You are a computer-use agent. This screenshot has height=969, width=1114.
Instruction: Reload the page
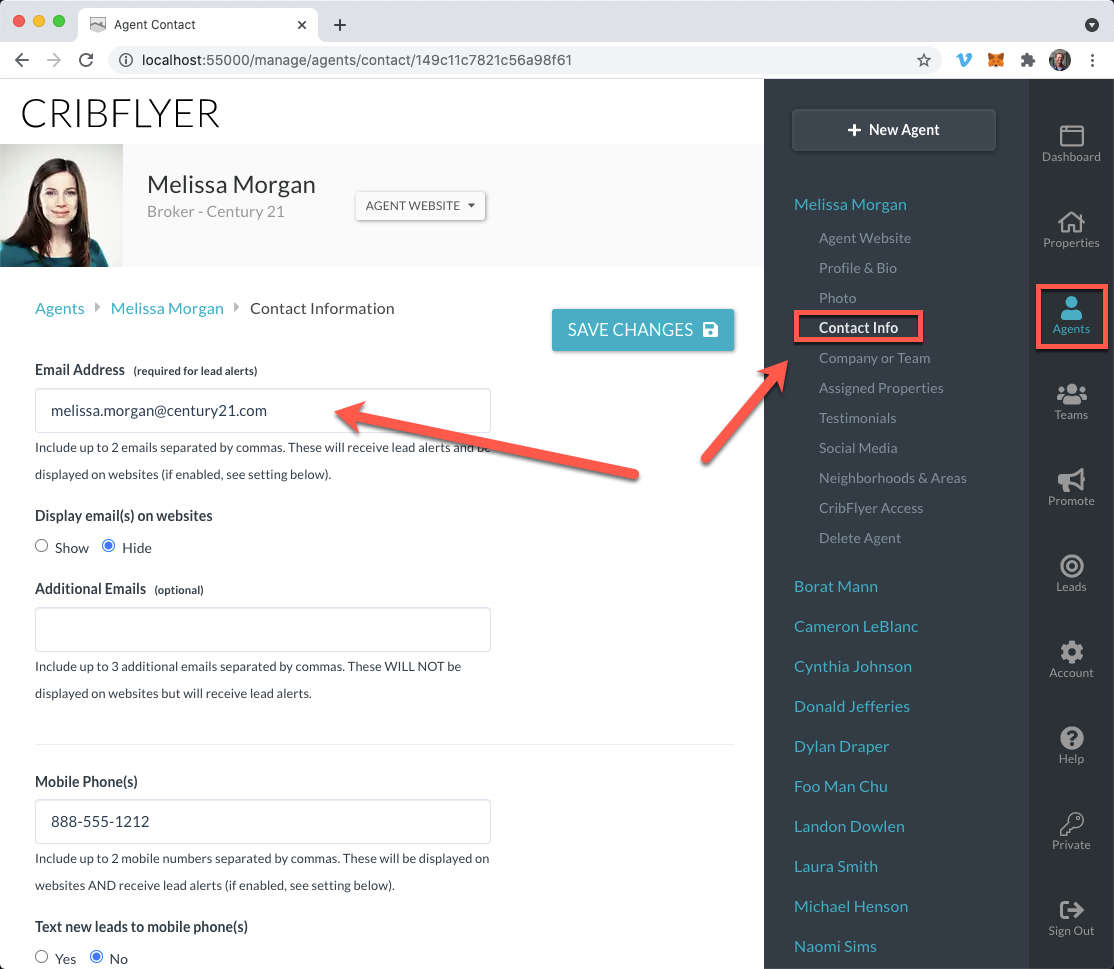pos(86,60)
